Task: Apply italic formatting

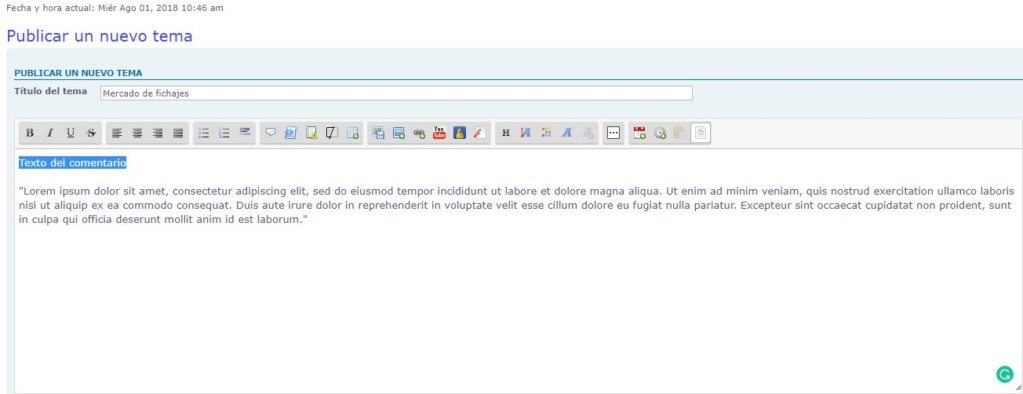Action: tap(50, 133)
